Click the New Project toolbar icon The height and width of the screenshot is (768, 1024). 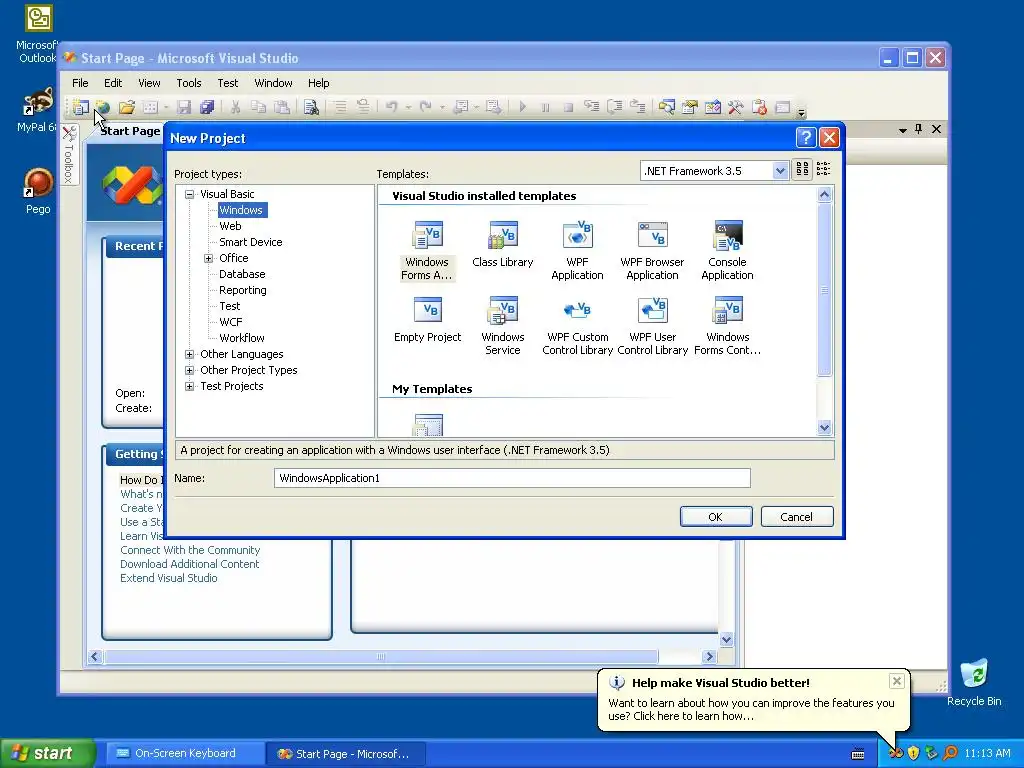point(80,107)
